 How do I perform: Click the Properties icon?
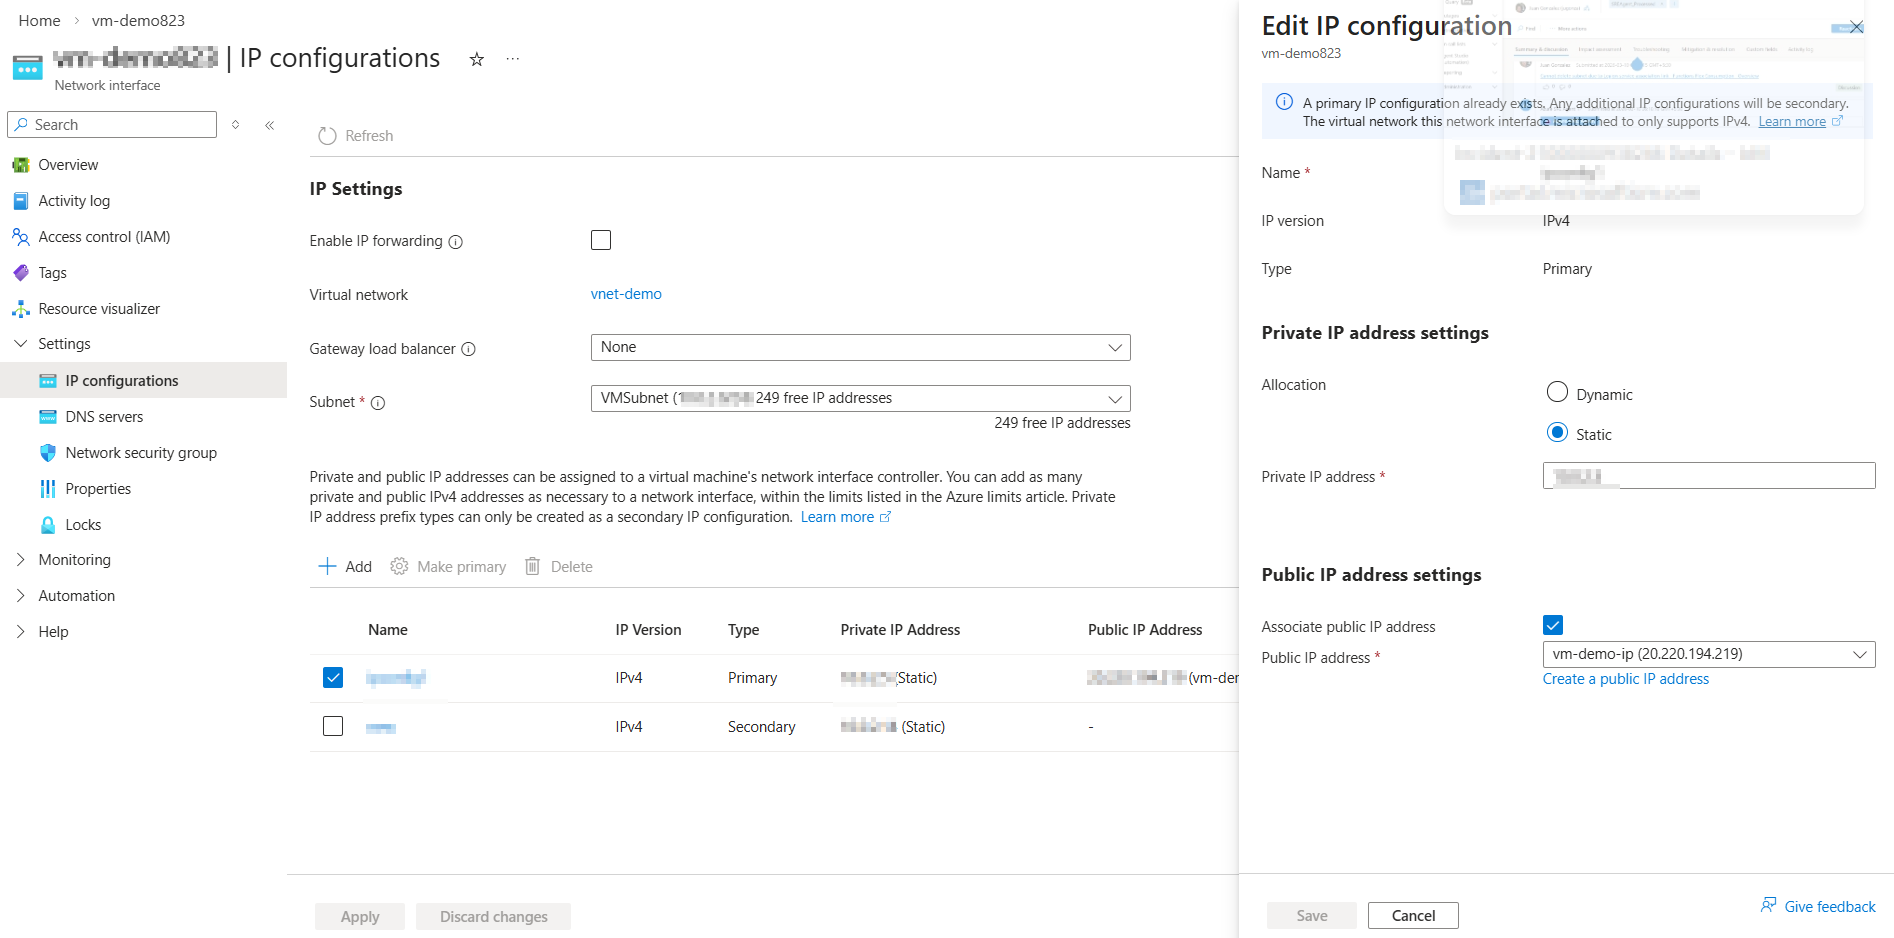point(48,489)
